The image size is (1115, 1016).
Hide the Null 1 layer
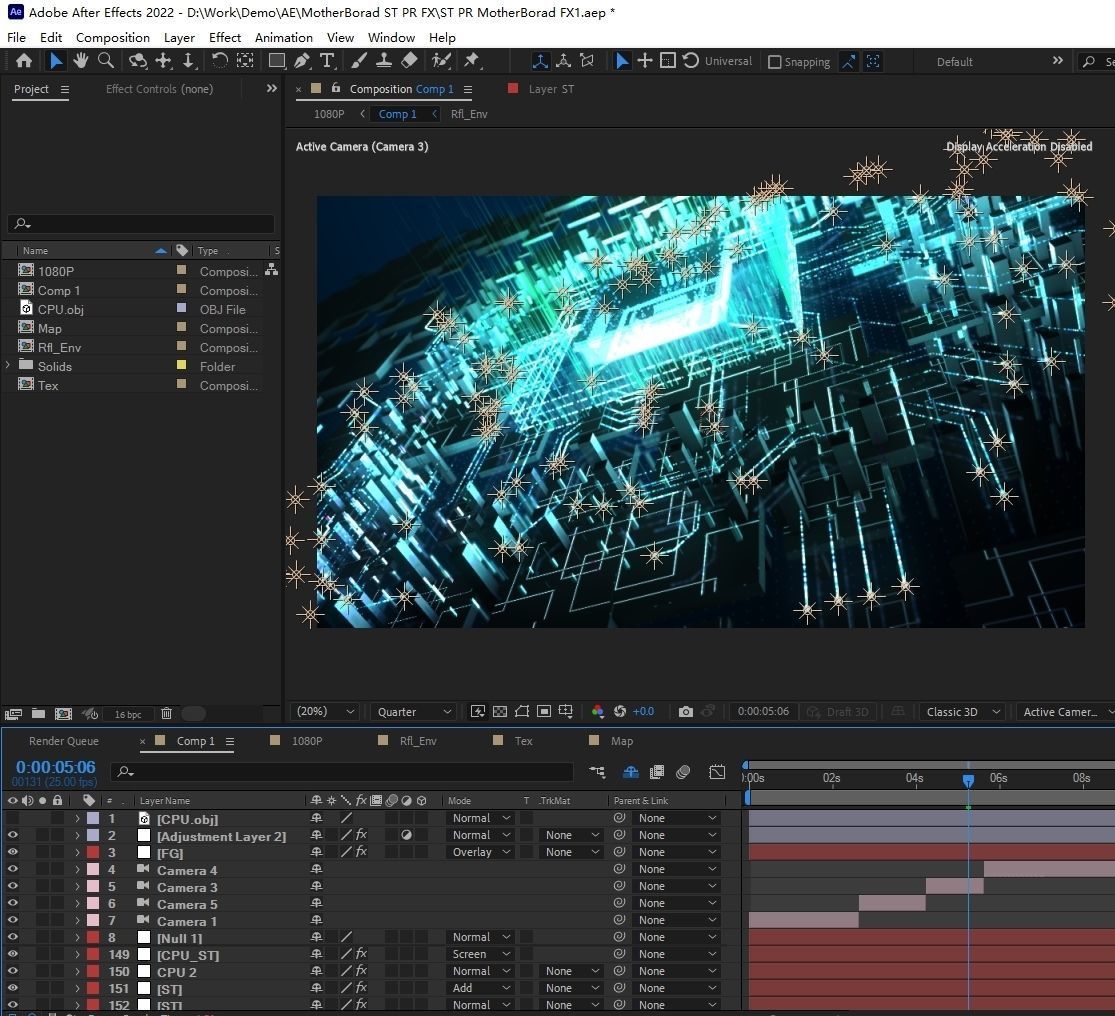[12, 937]
